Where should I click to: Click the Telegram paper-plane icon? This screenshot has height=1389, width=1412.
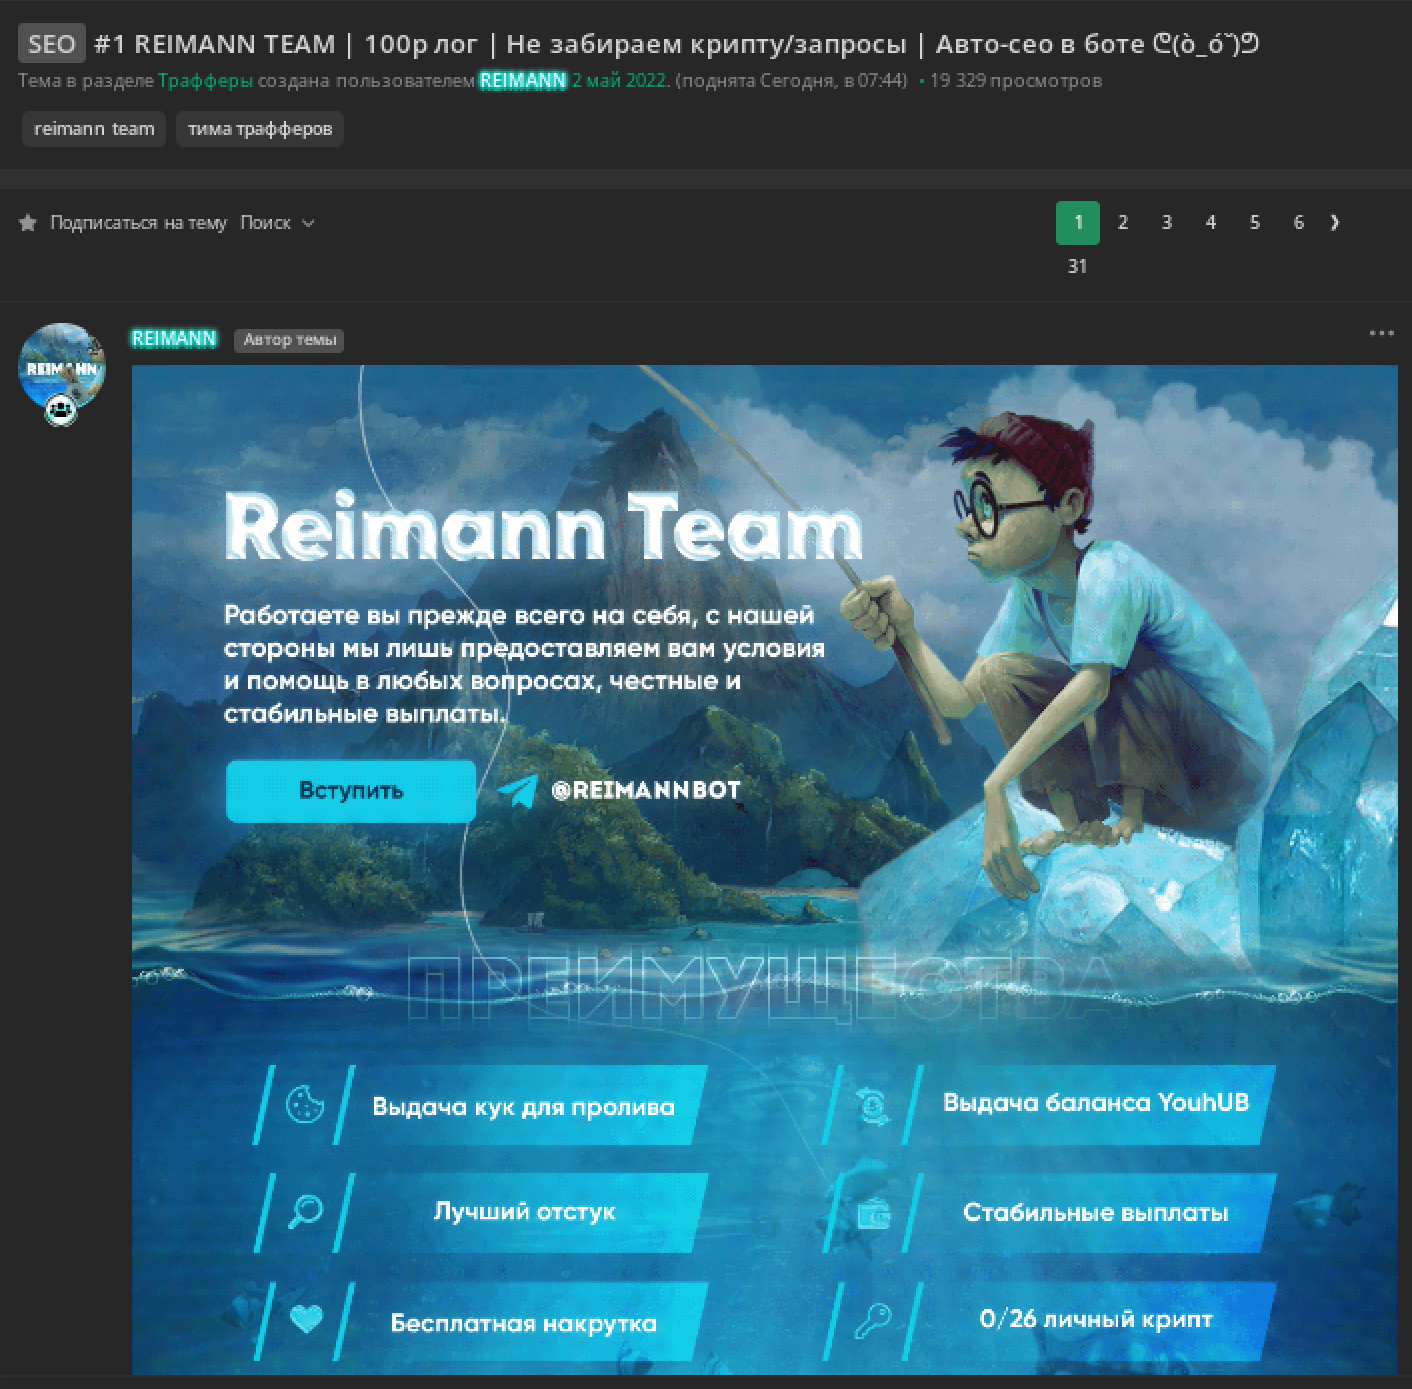point(518,791)
